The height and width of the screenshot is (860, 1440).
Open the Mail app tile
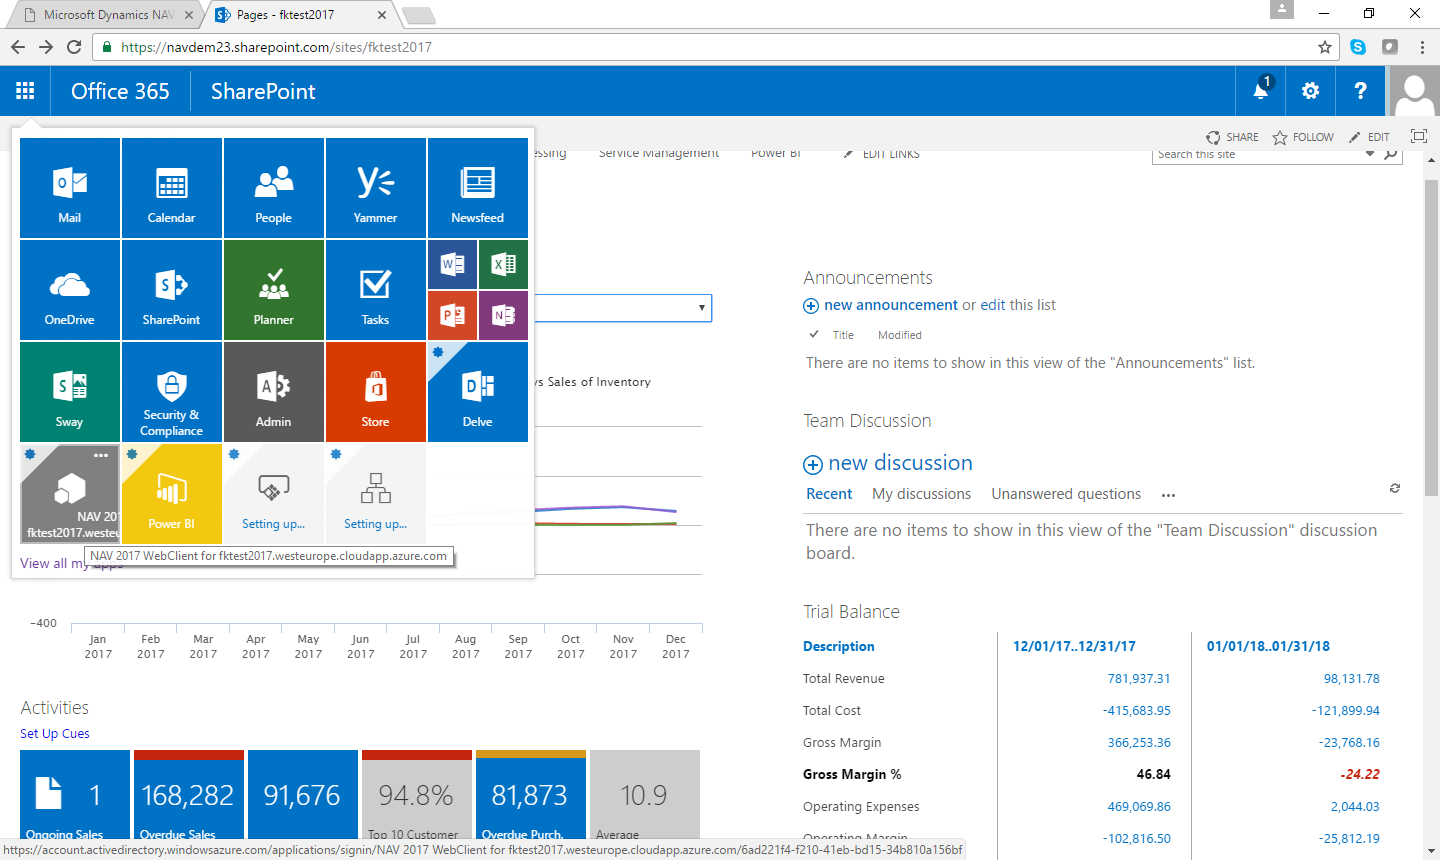(x=70, y=189)
